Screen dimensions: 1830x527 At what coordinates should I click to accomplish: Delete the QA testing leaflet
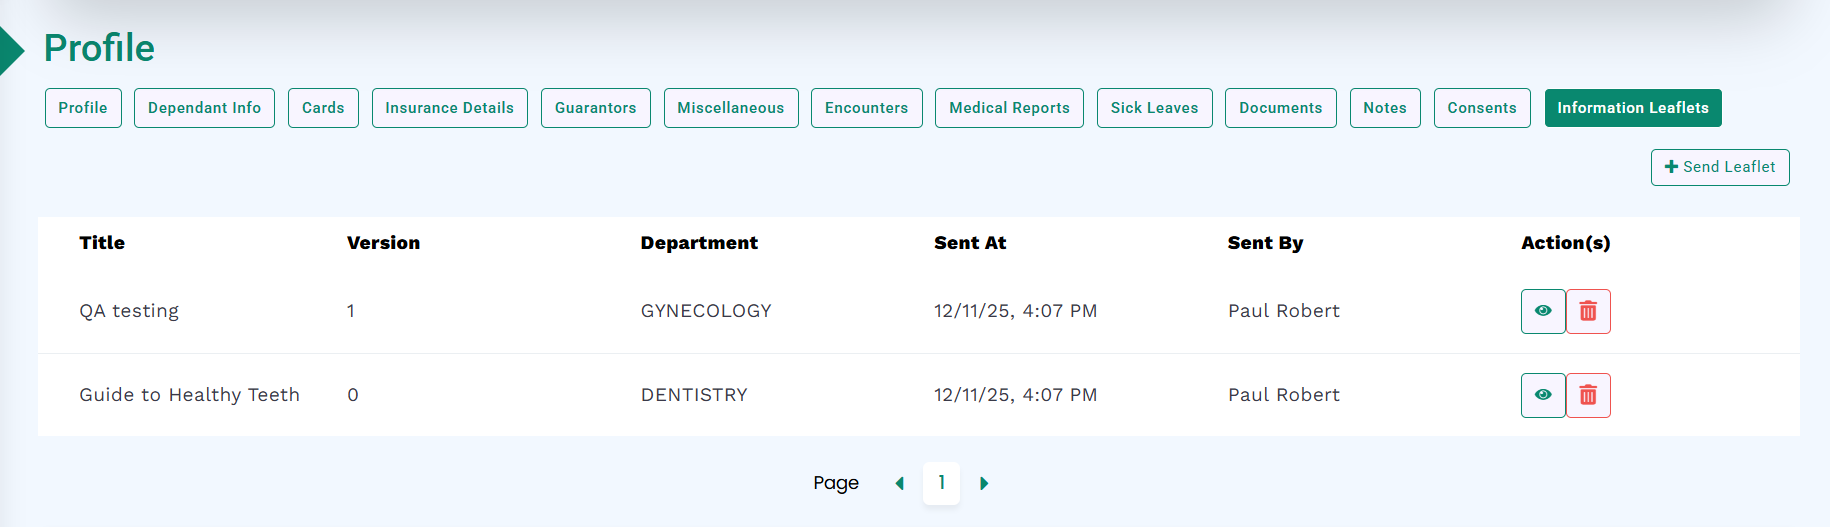tap(1588, 311)
